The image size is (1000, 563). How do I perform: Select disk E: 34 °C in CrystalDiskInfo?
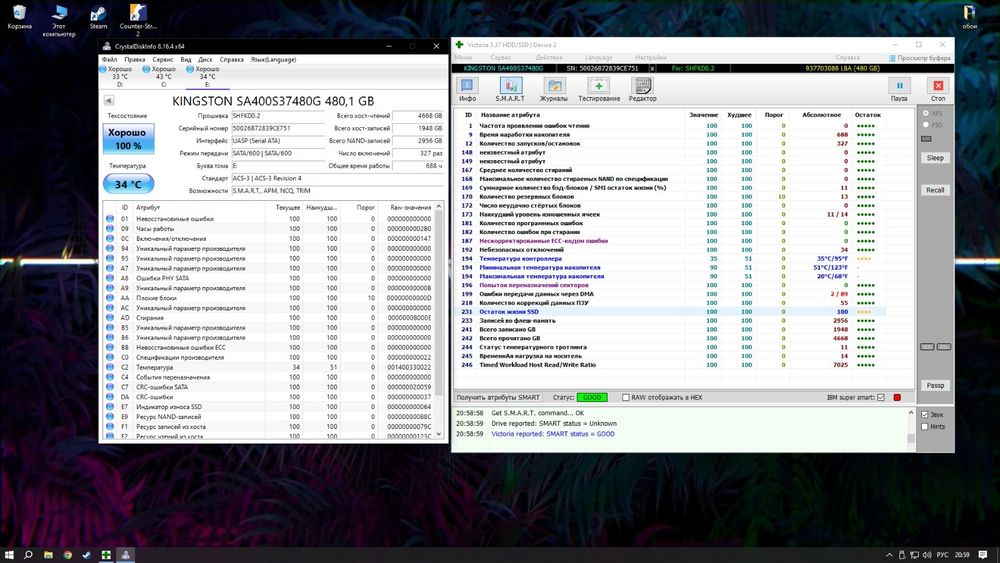click(x=207, y=76)
